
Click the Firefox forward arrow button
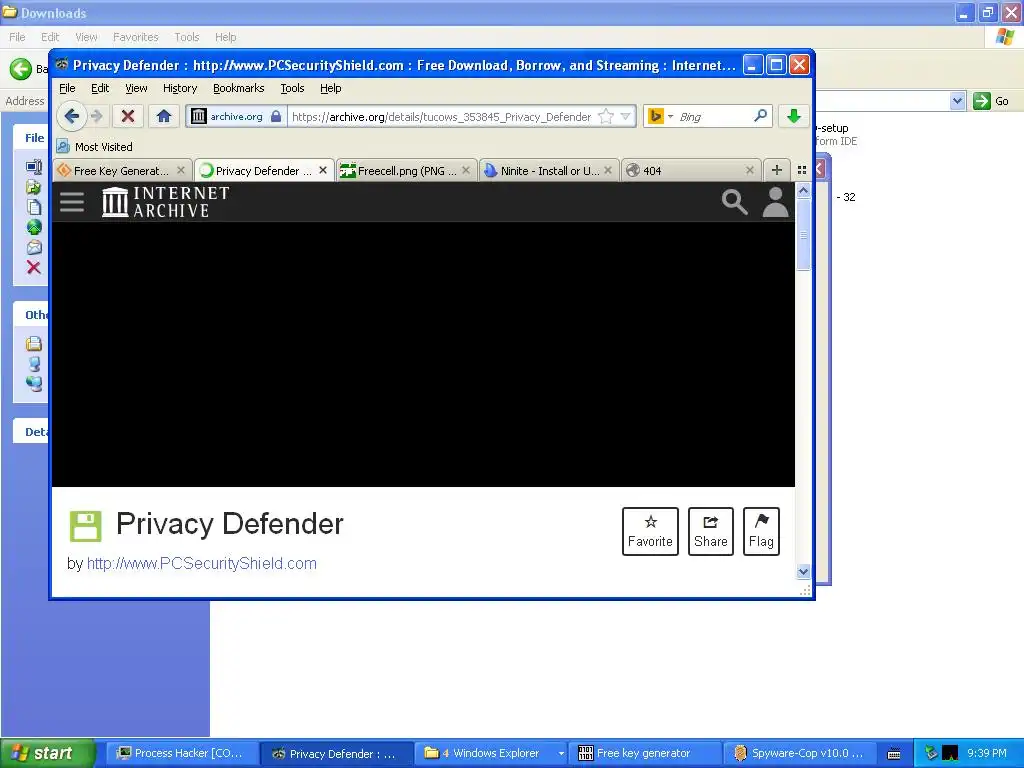pyautogui.click(x=97, y=116)
